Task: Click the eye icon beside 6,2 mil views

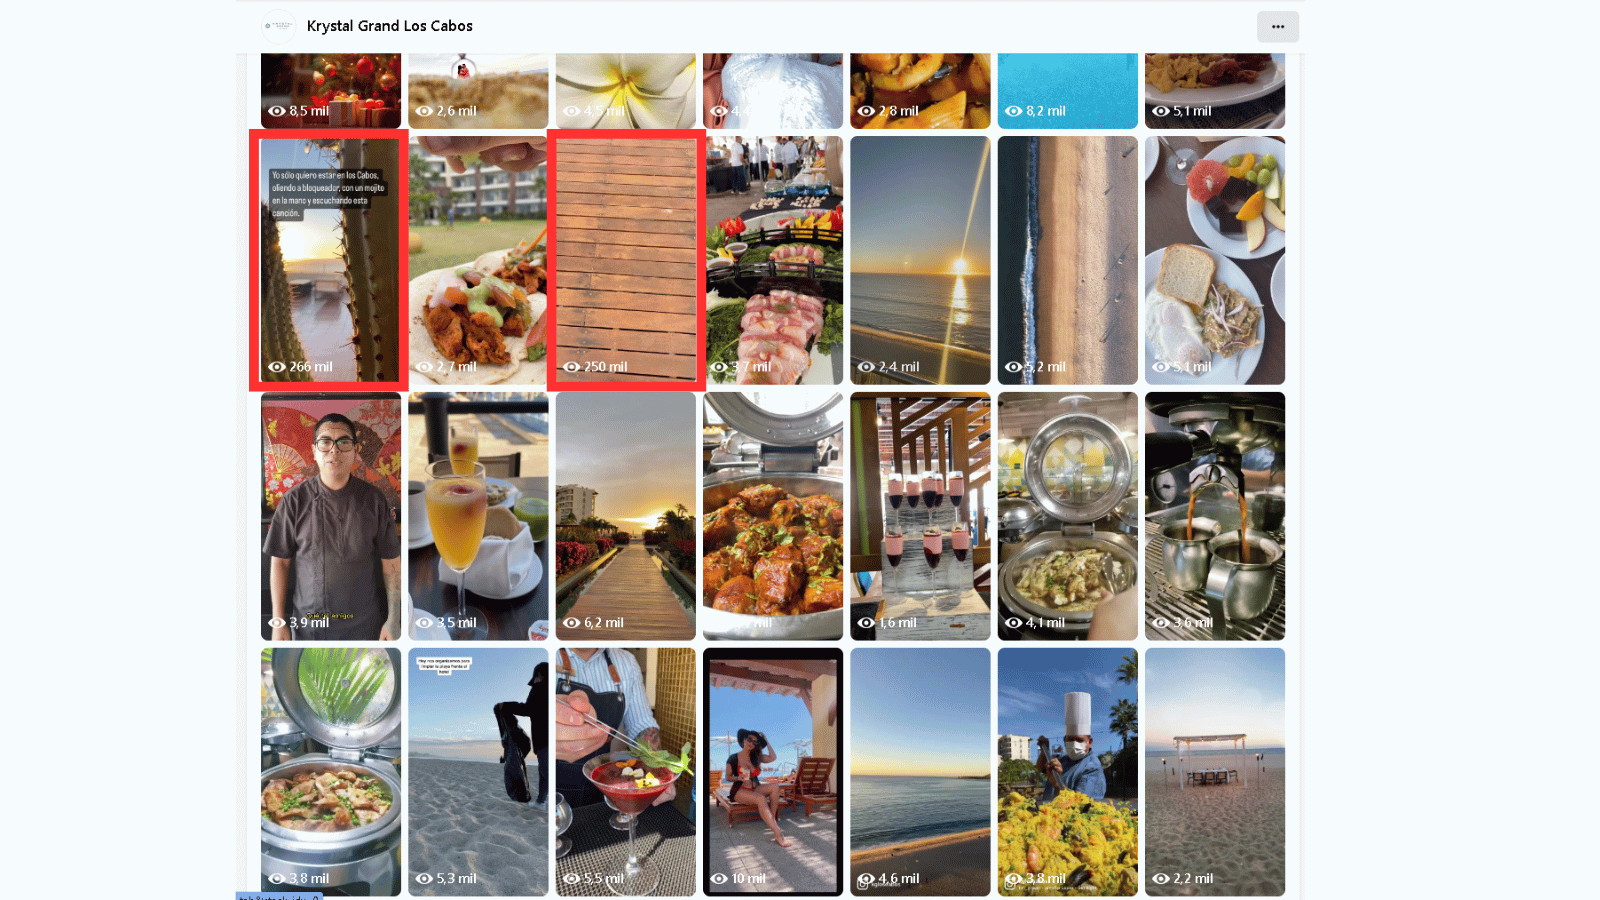Action: point(572,623)
